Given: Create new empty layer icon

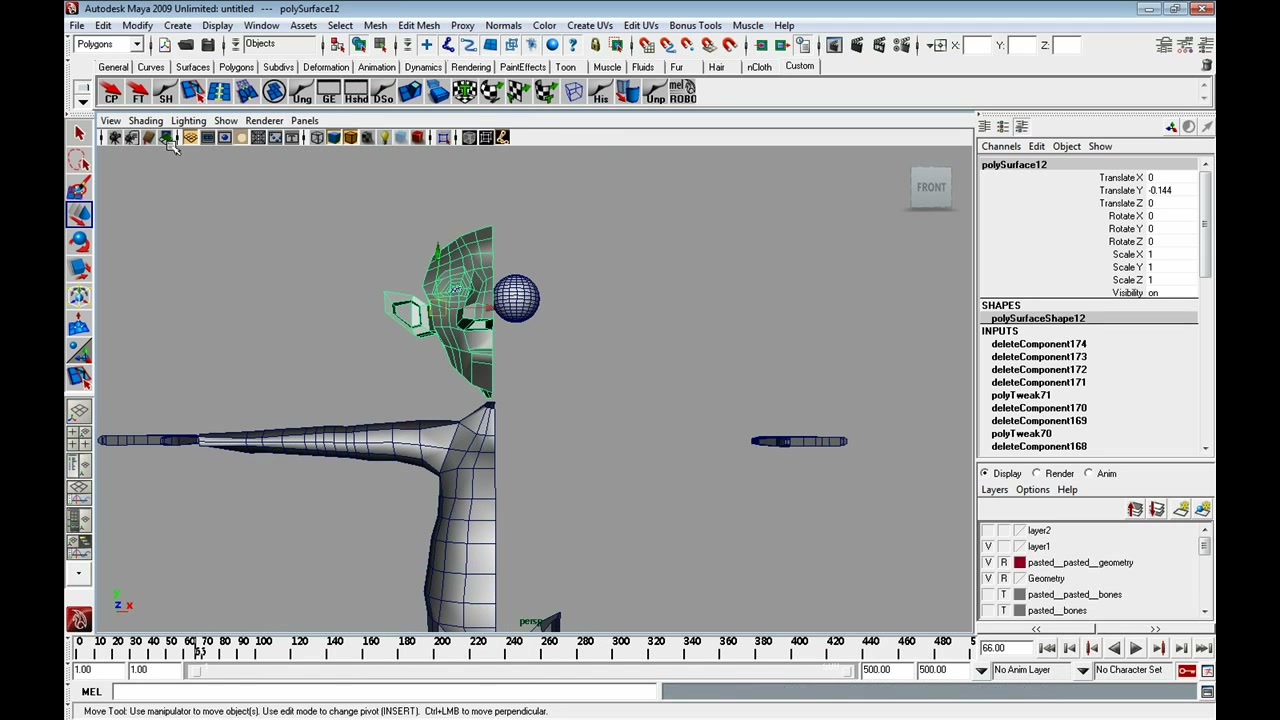Looking at the screenshot, I should [x=1181, y=510].
